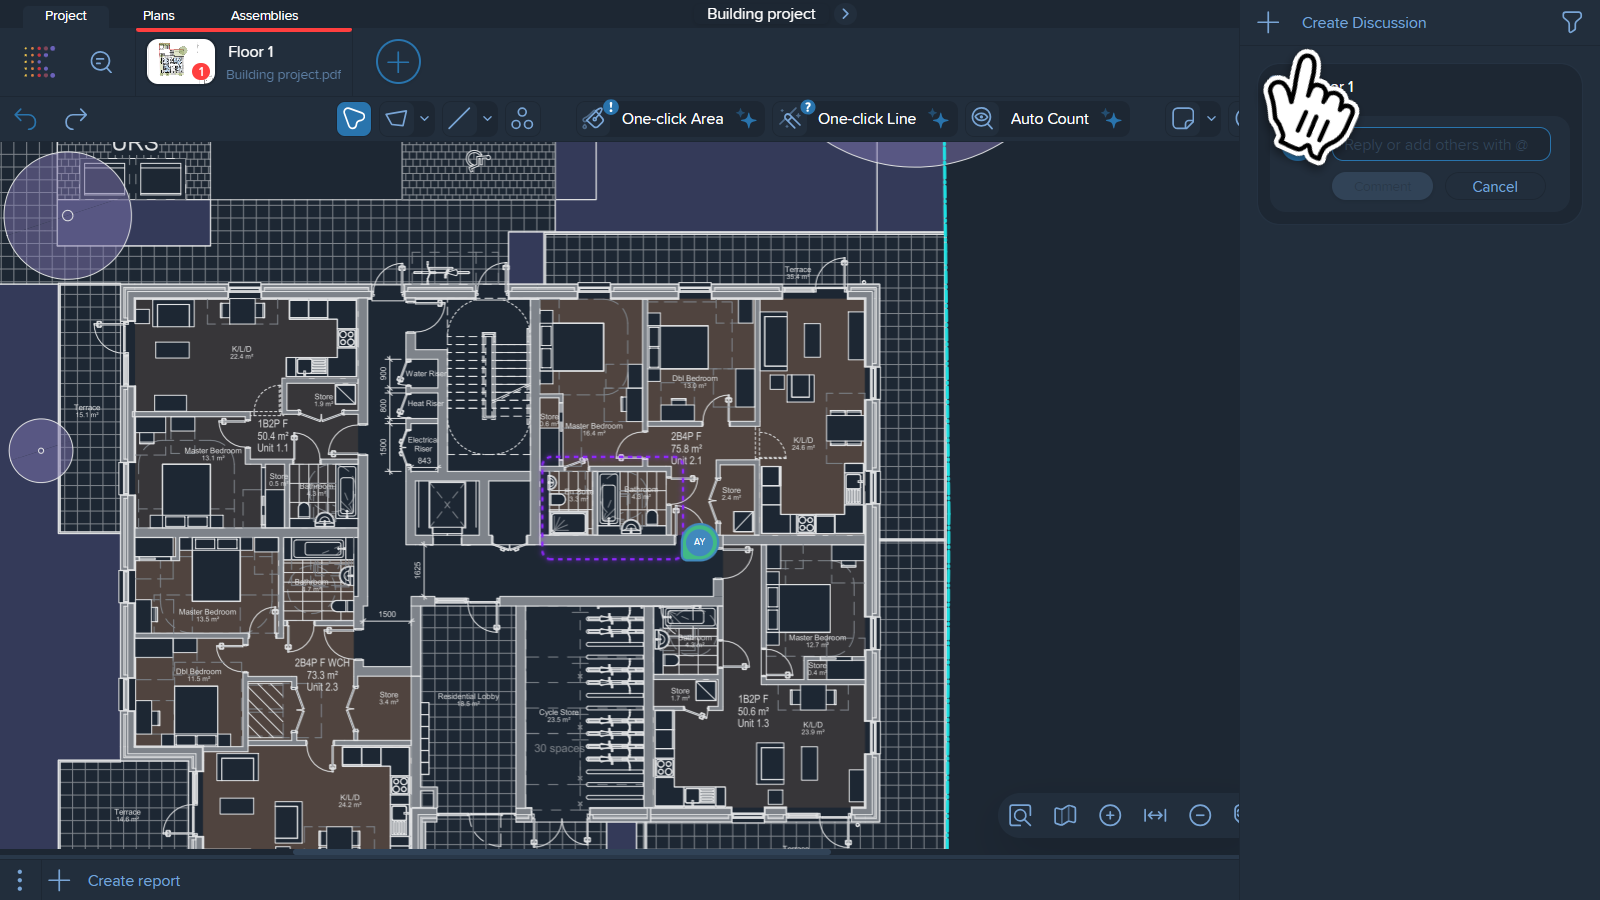This screenshot has height=900, width=1600.
Task: Open the zoom-to-area magnifier tool
Action: click(x=1020, y=816)
